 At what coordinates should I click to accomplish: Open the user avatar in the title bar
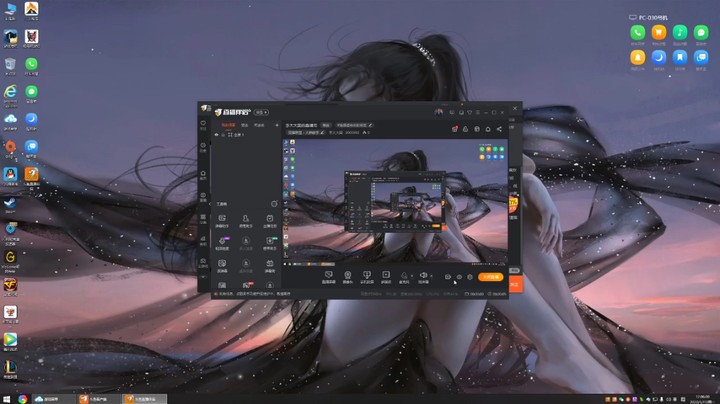(x=439, y=112)
